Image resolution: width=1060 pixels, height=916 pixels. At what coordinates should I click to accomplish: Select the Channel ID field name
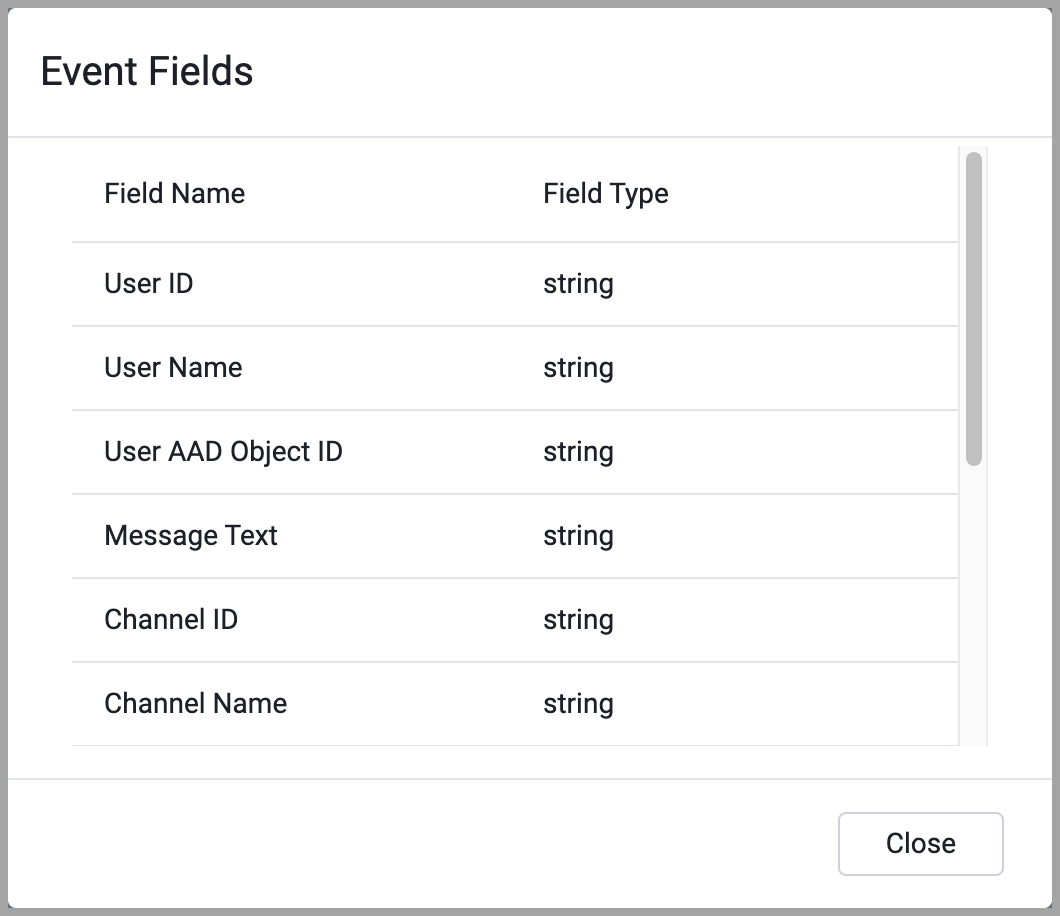pos(171,620)
